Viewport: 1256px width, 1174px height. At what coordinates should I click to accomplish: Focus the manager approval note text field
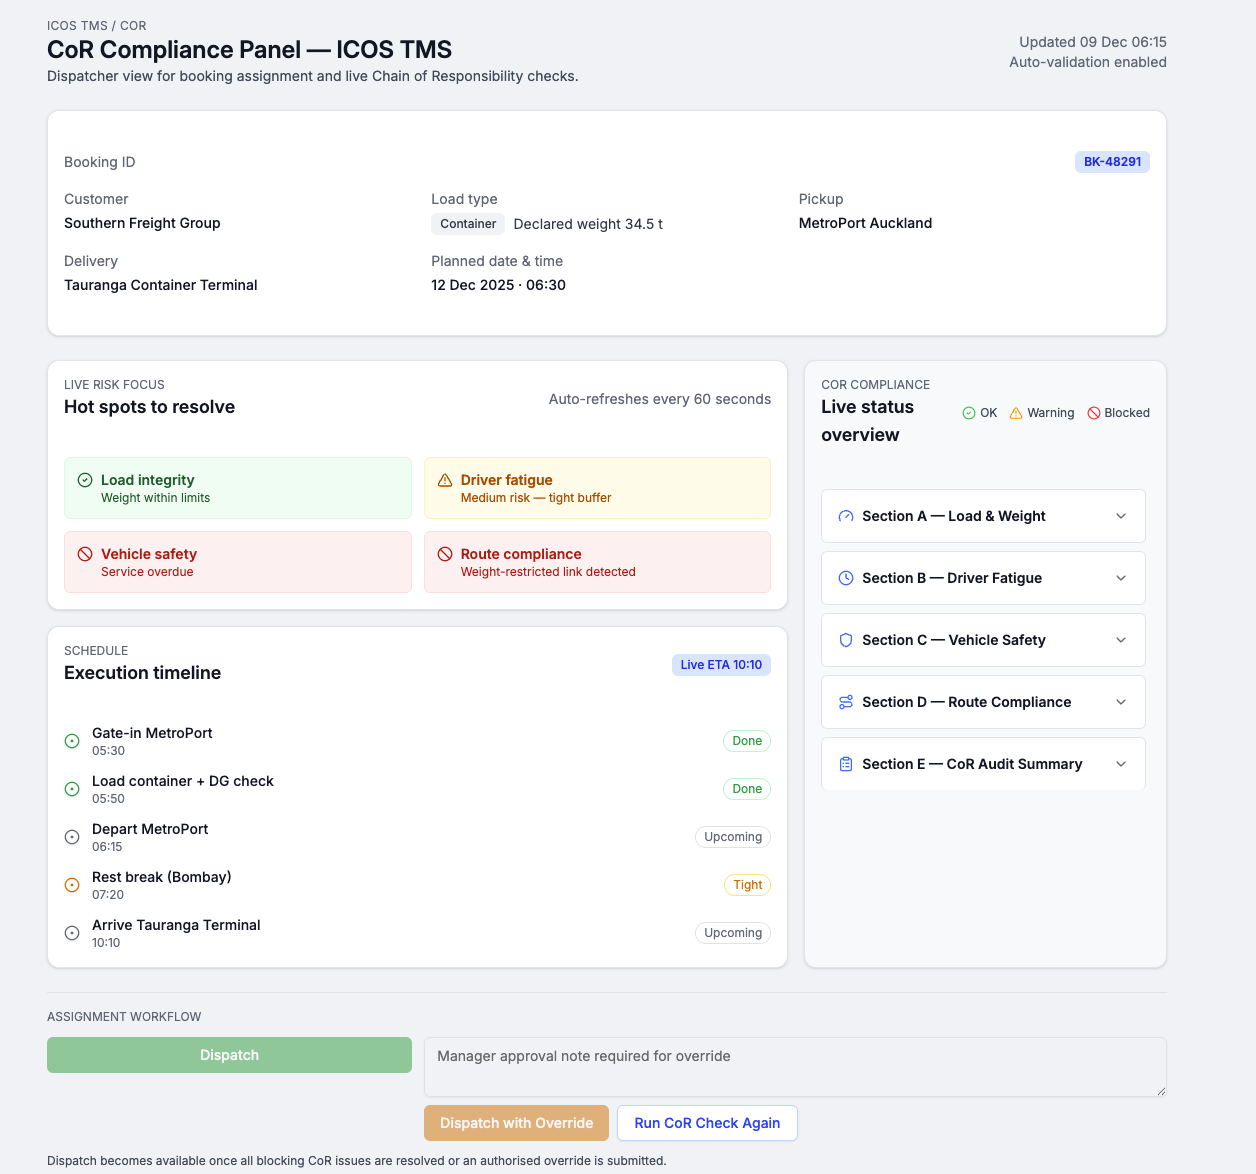click(x=795, y=1067)
